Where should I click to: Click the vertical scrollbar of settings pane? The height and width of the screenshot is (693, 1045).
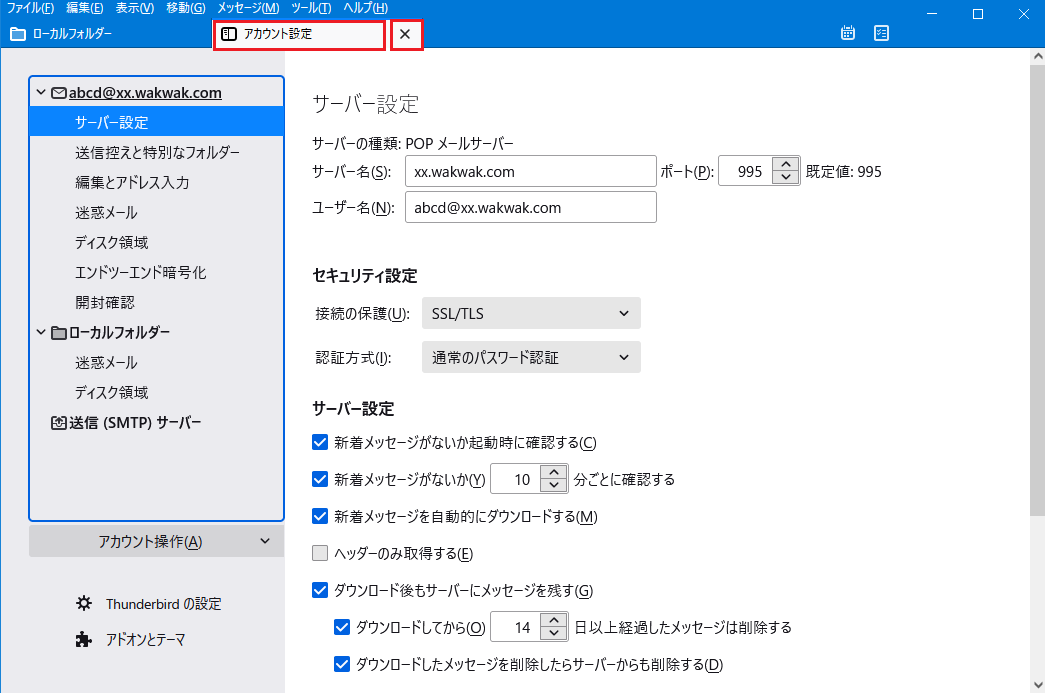pos(1038,290)
